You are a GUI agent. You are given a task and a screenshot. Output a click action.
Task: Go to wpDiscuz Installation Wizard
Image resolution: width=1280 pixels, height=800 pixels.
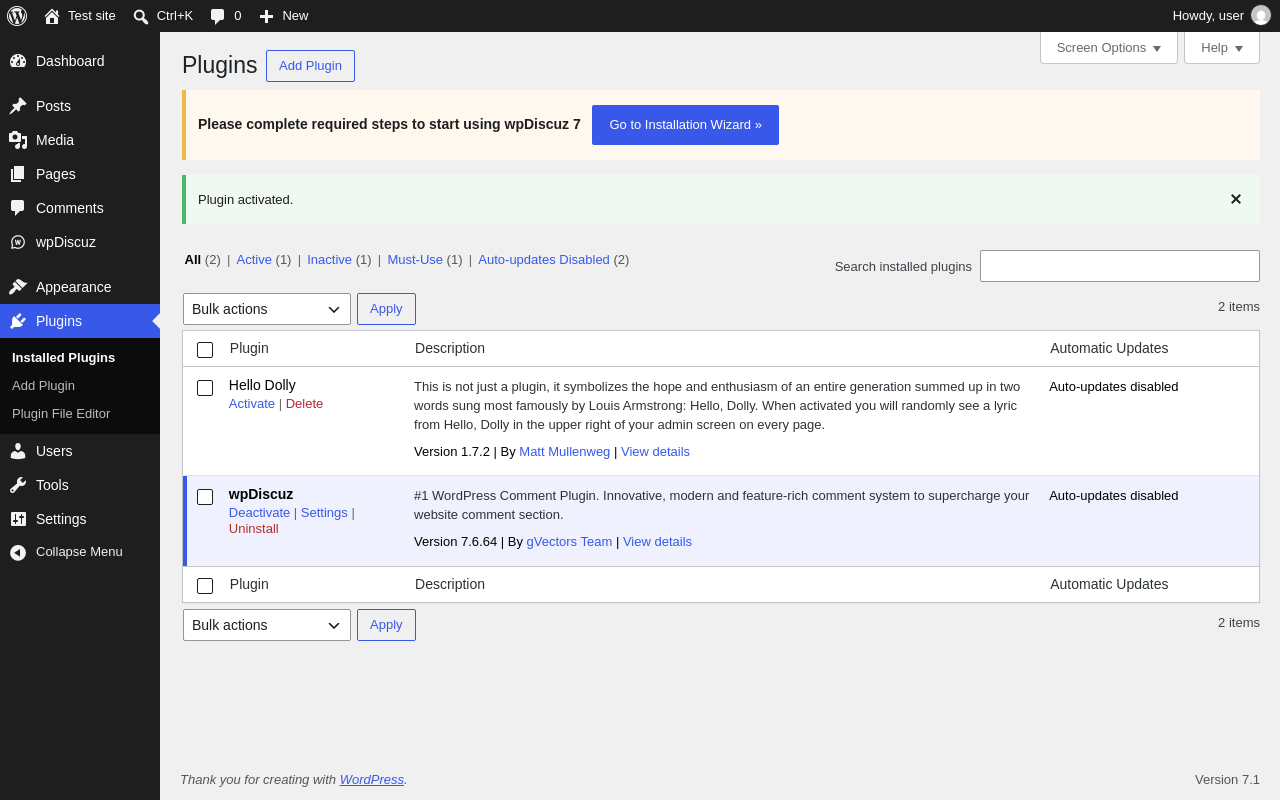click(x=685, y=125)
